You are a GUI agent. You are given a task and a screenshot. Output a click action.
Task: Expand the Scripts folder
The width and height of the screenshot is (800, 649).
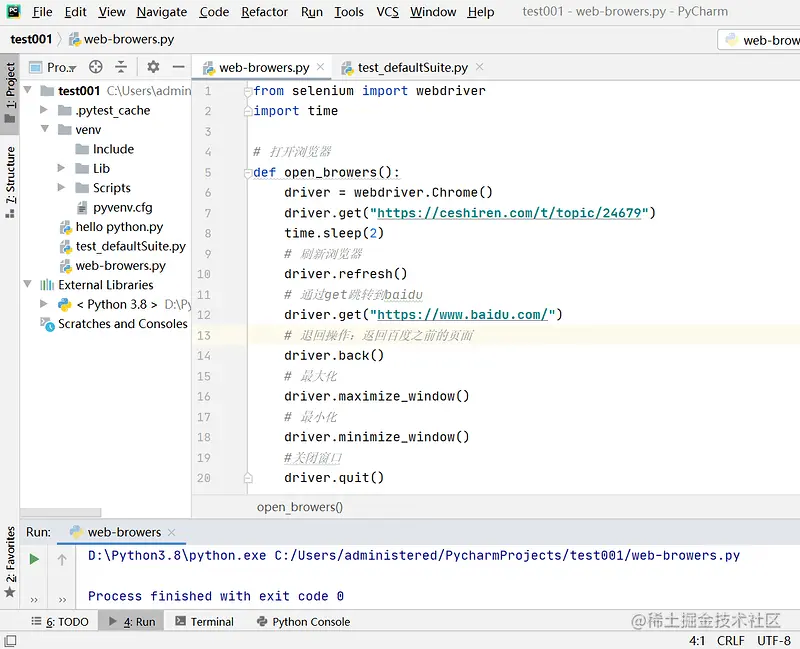pyautogui.click(x=61, y=187)
